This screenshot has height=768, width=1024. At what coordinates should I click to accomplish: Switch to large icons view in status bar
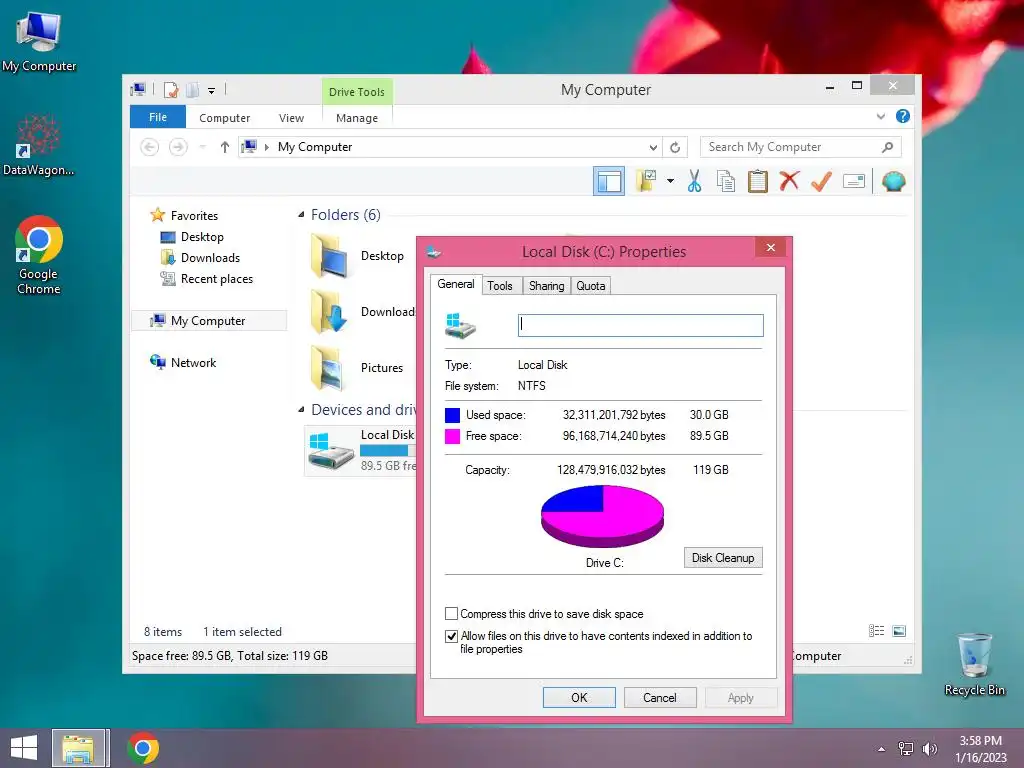899,631
